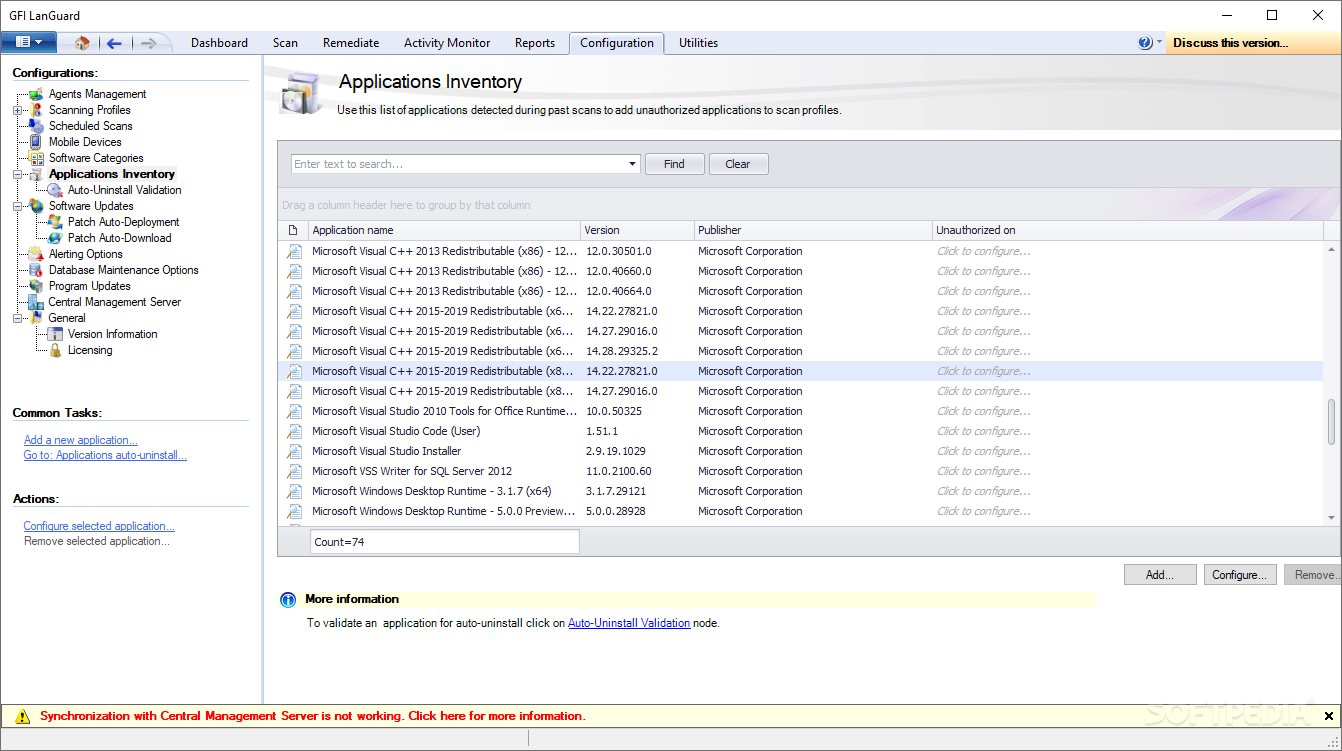
Task: Click the Add... button
Action: (x=1160, y=575)
